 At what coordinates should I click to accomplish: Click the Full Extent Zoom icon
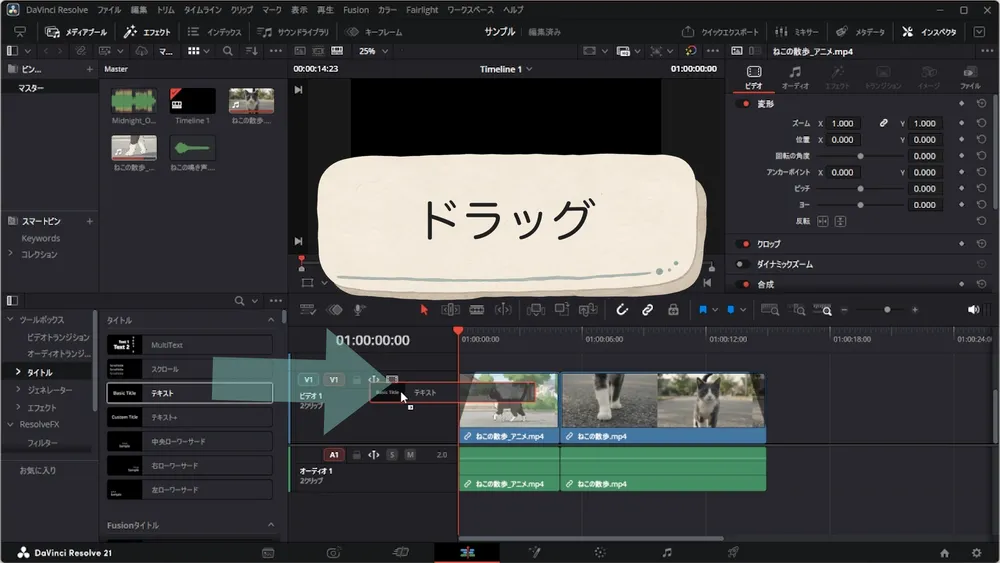click(x=770, y=310)
